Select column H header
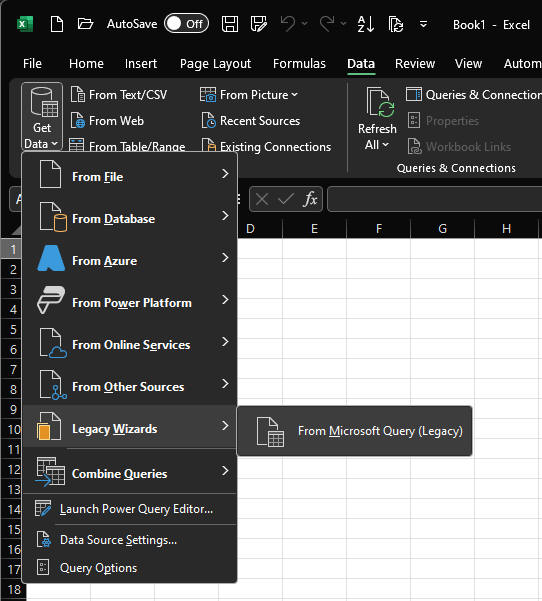 [506, 229]
